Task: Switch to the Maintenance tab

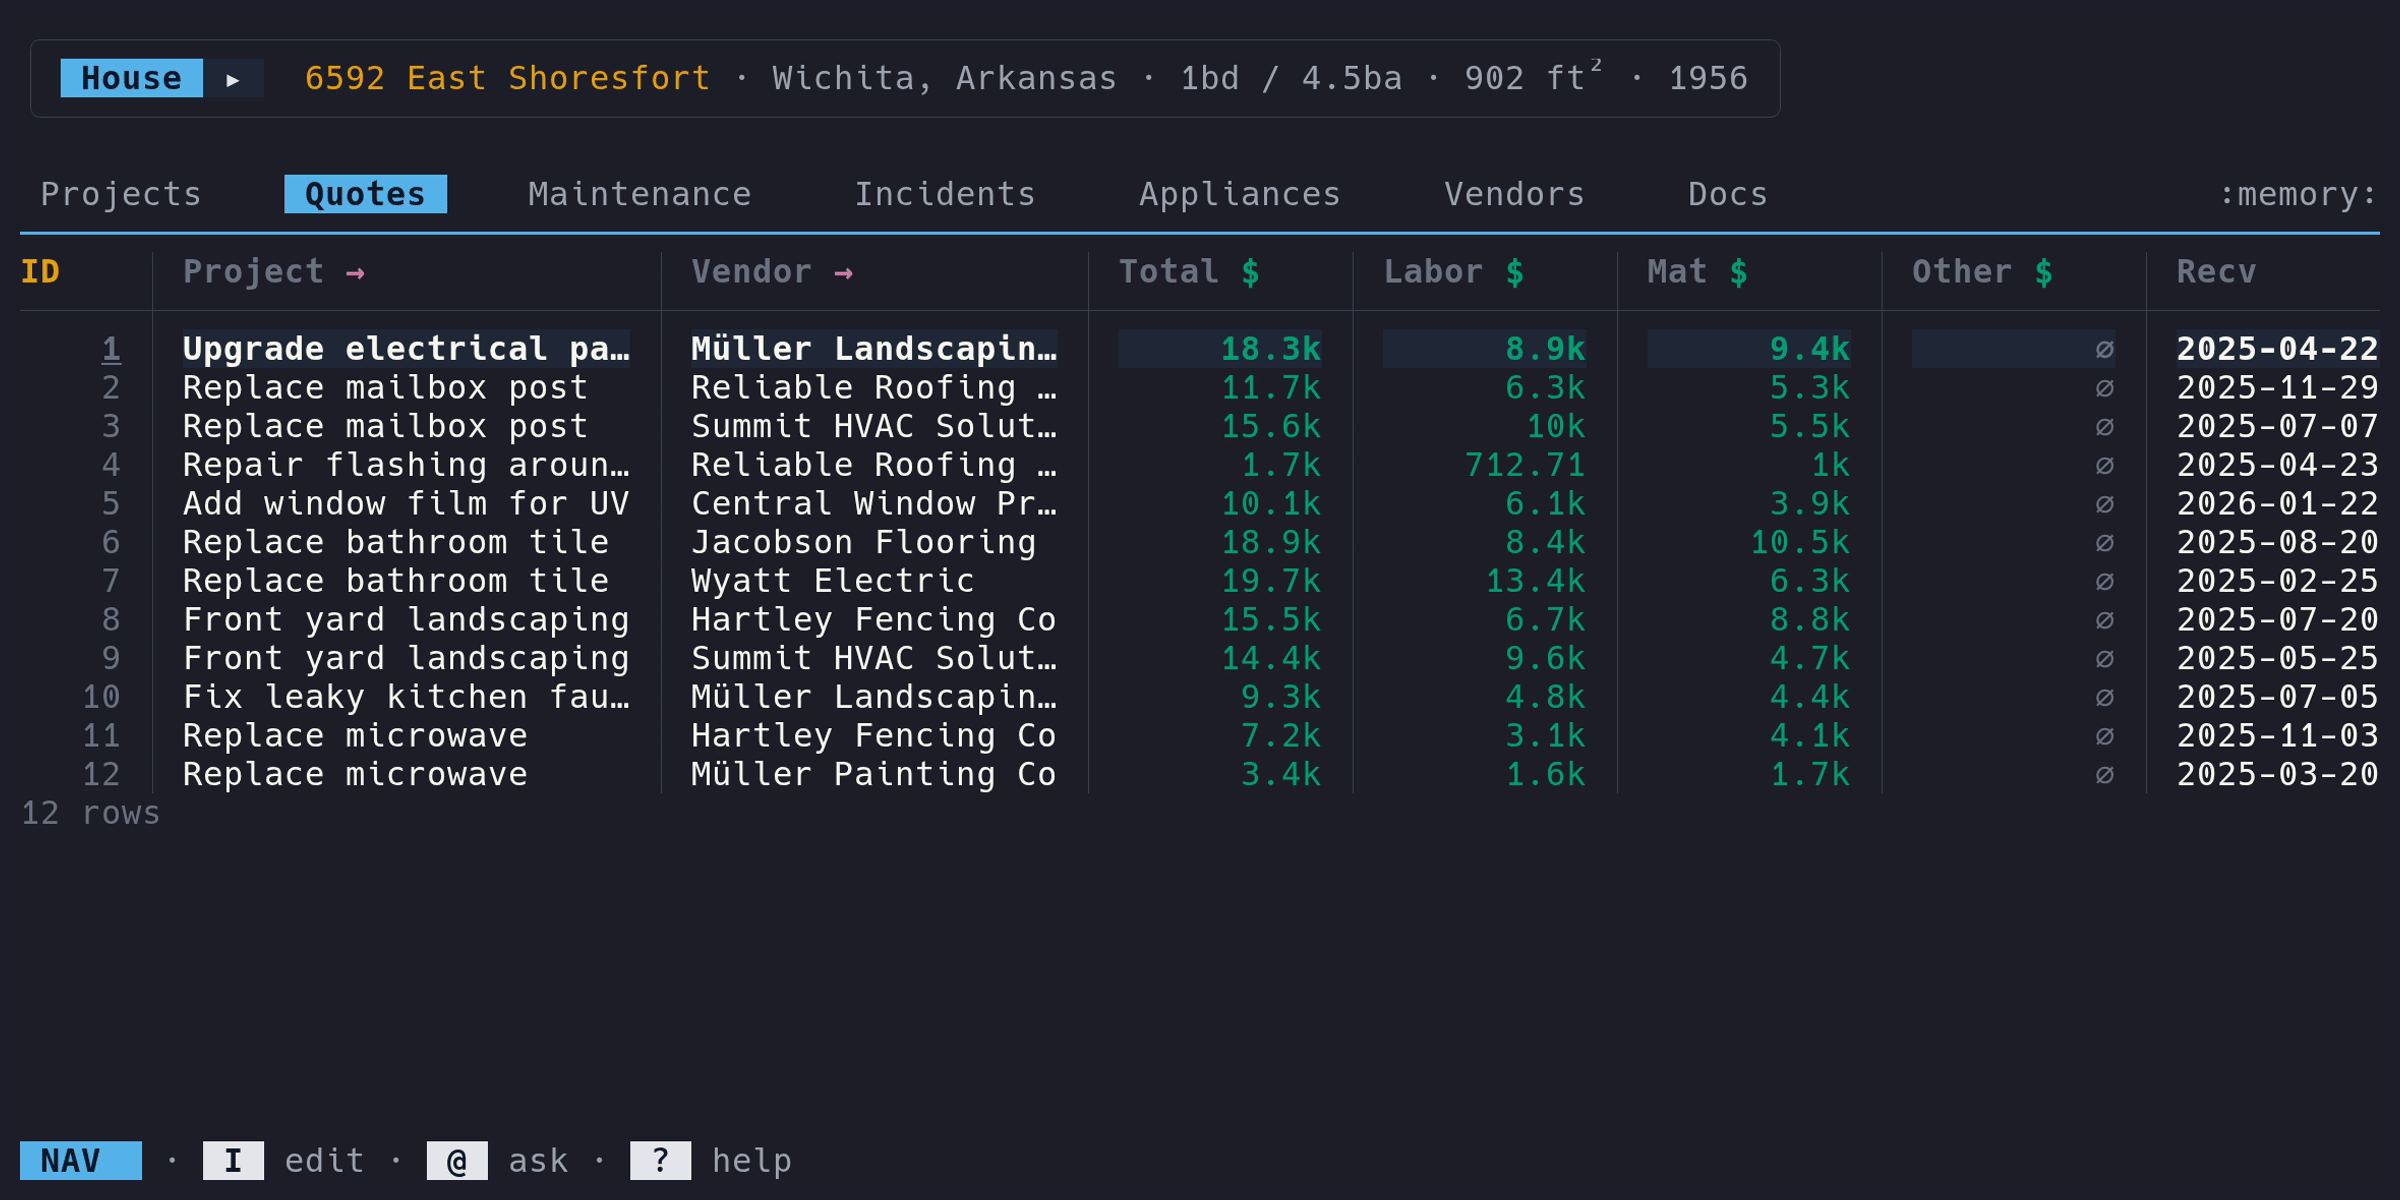Action: [x=639, y=193]
